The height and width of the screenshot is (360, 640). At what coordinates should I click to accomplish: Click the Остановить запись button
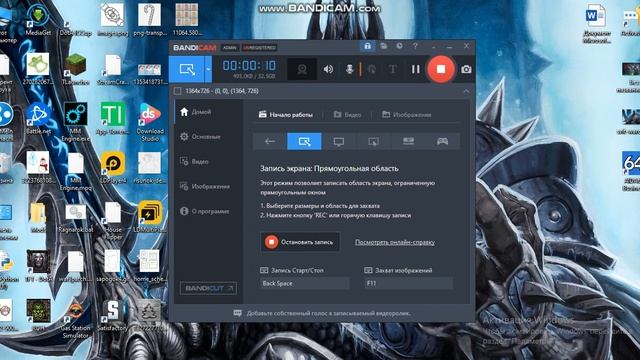(x=300, y=242)
